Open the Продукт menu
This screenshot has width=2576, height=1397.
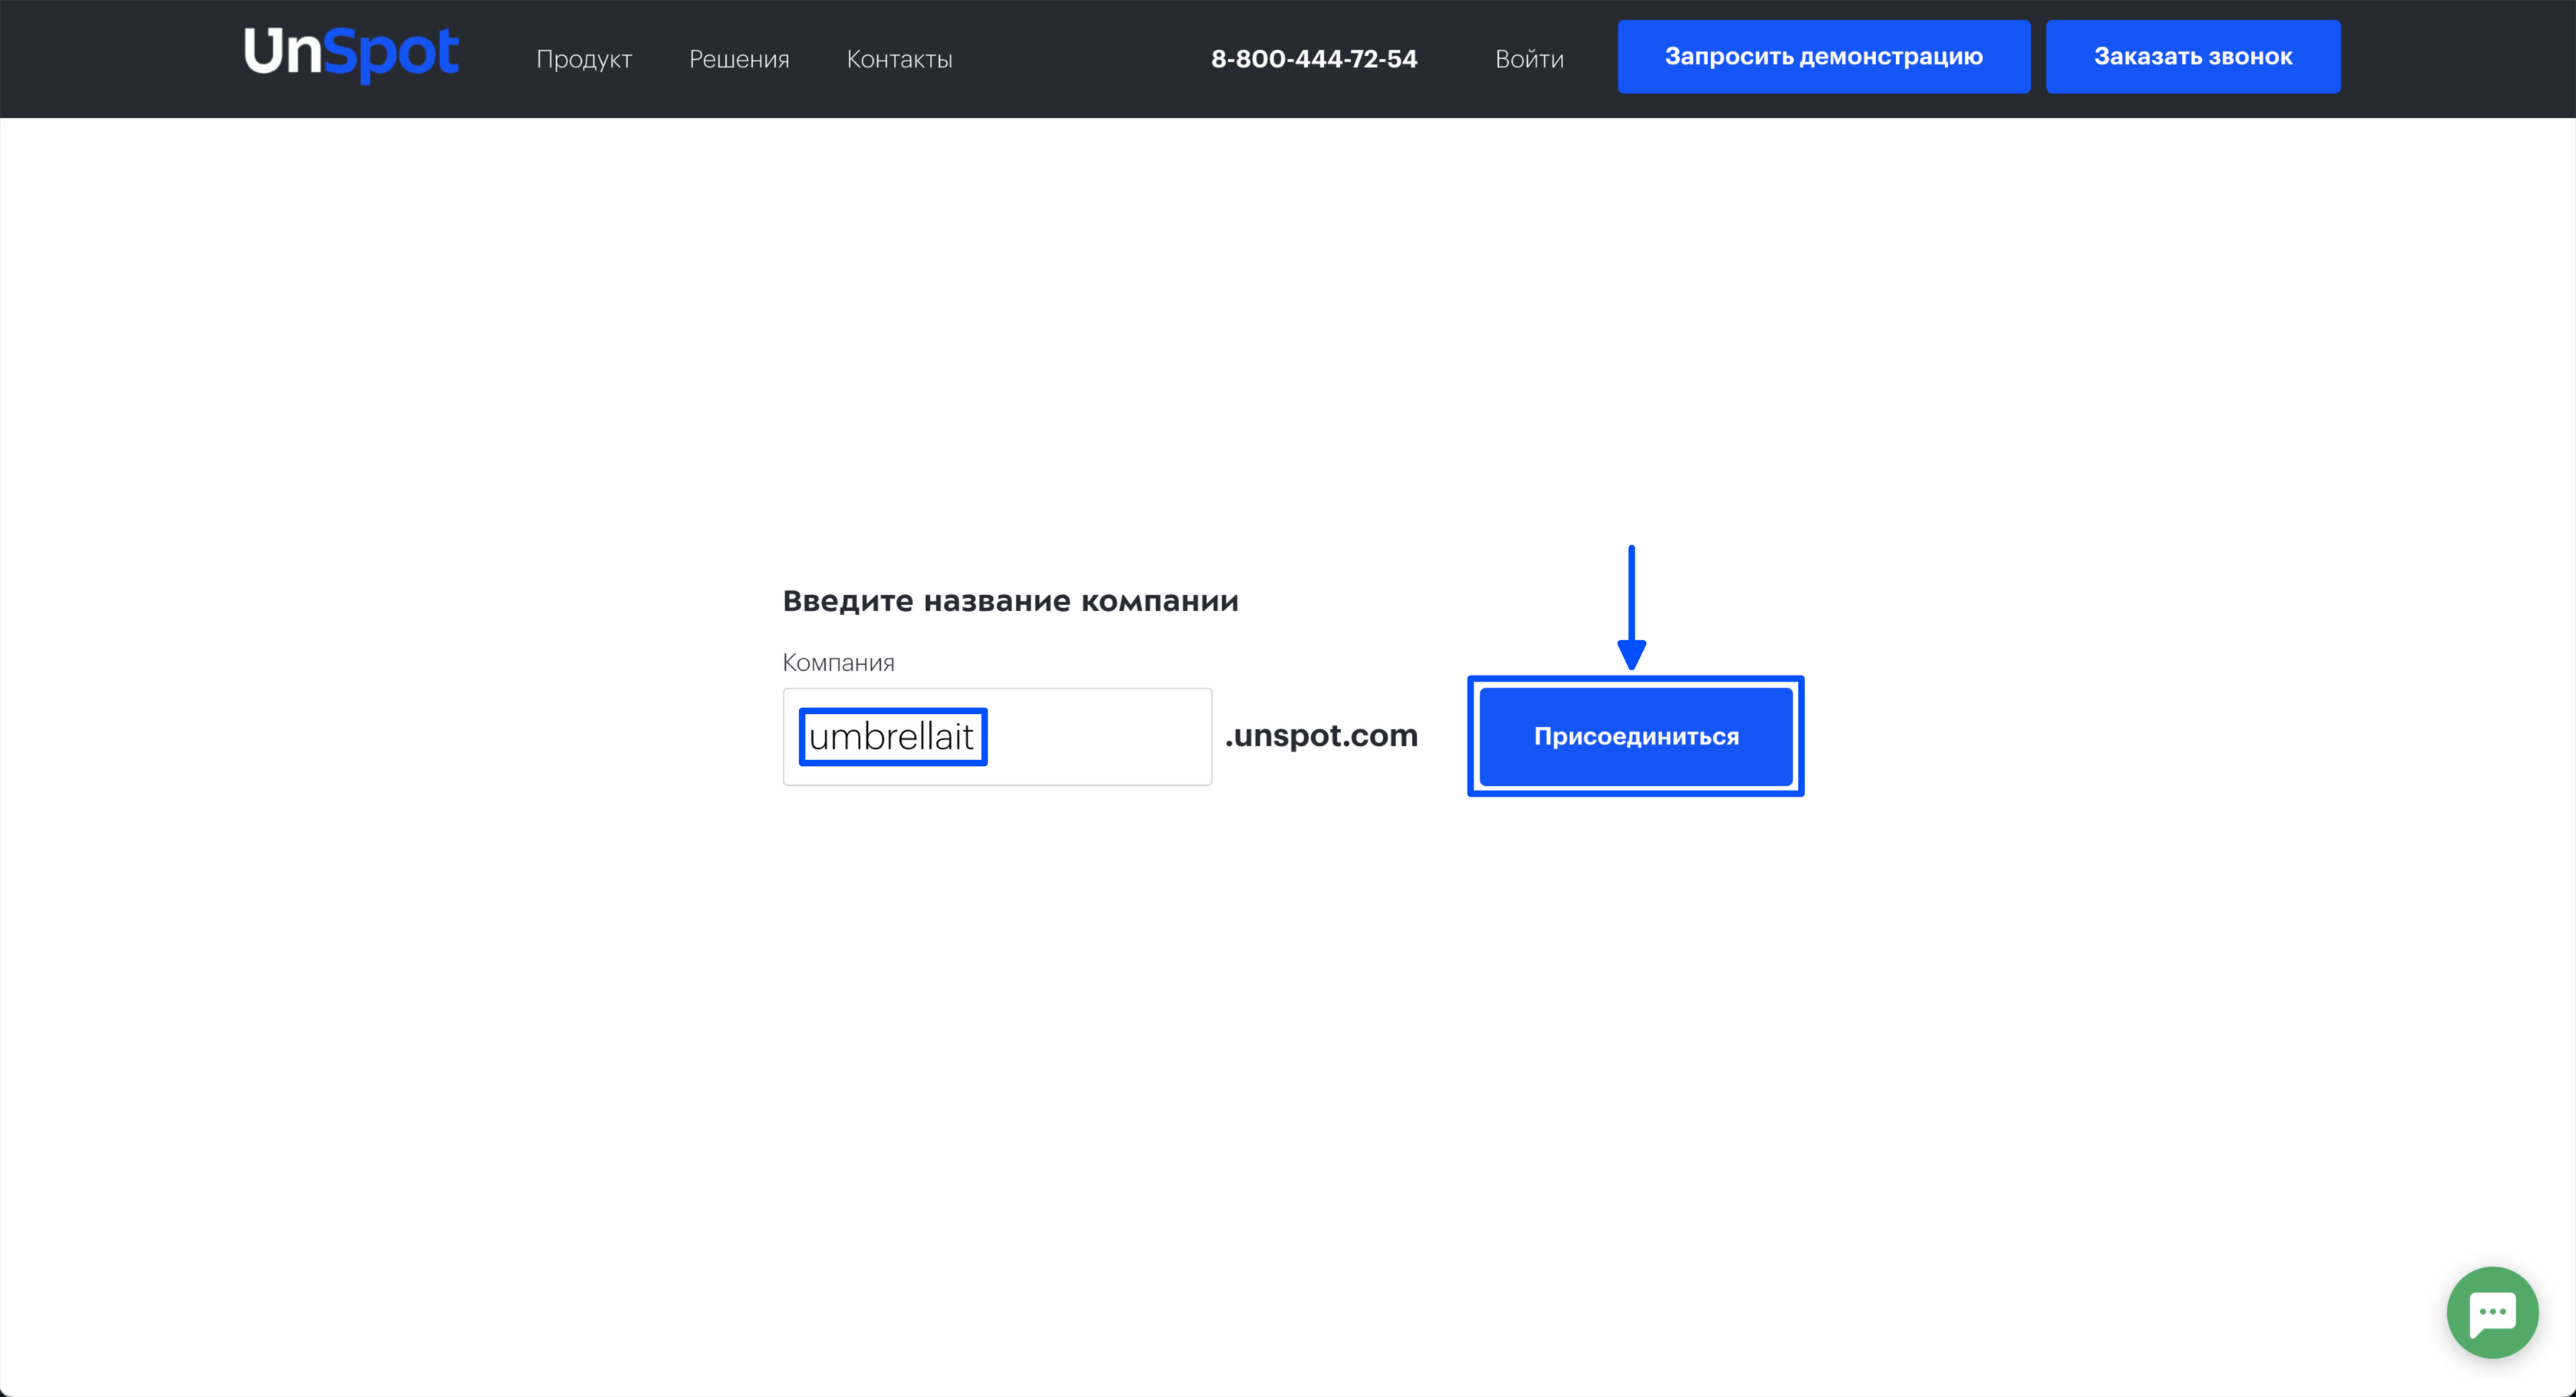[584, 59]
